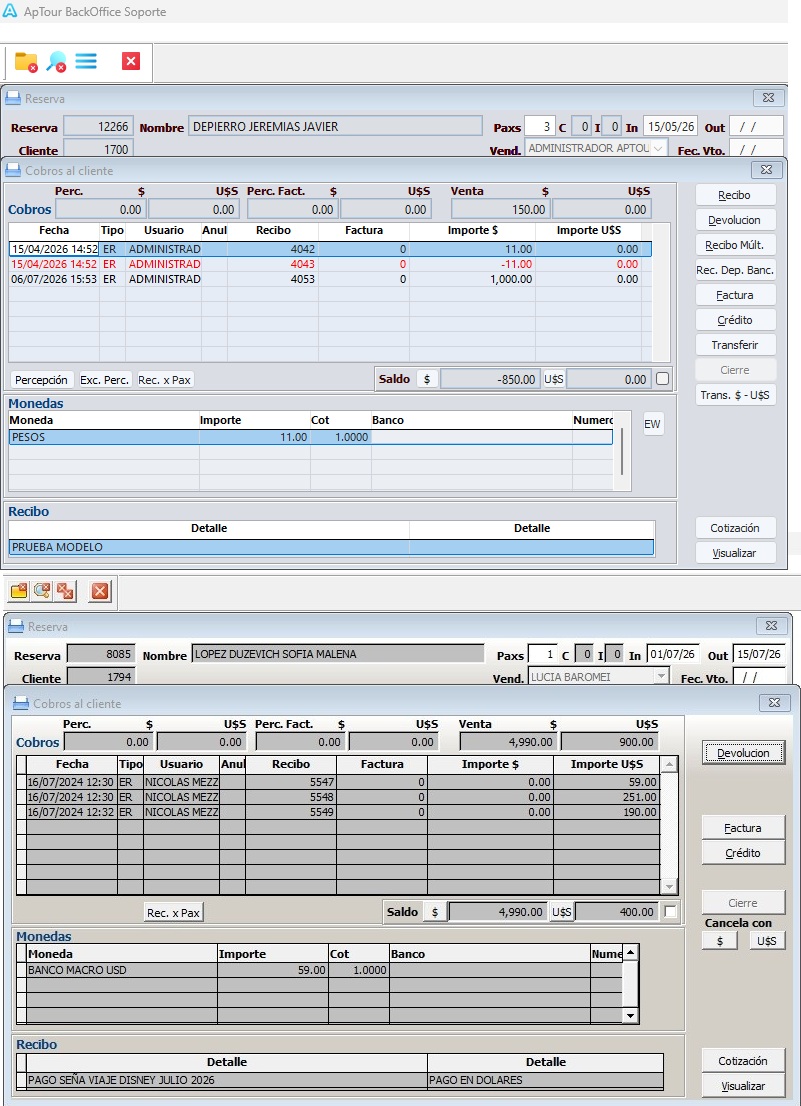
Task: Click the Exc. Perc. button
Action: click(x=104, y=379)
